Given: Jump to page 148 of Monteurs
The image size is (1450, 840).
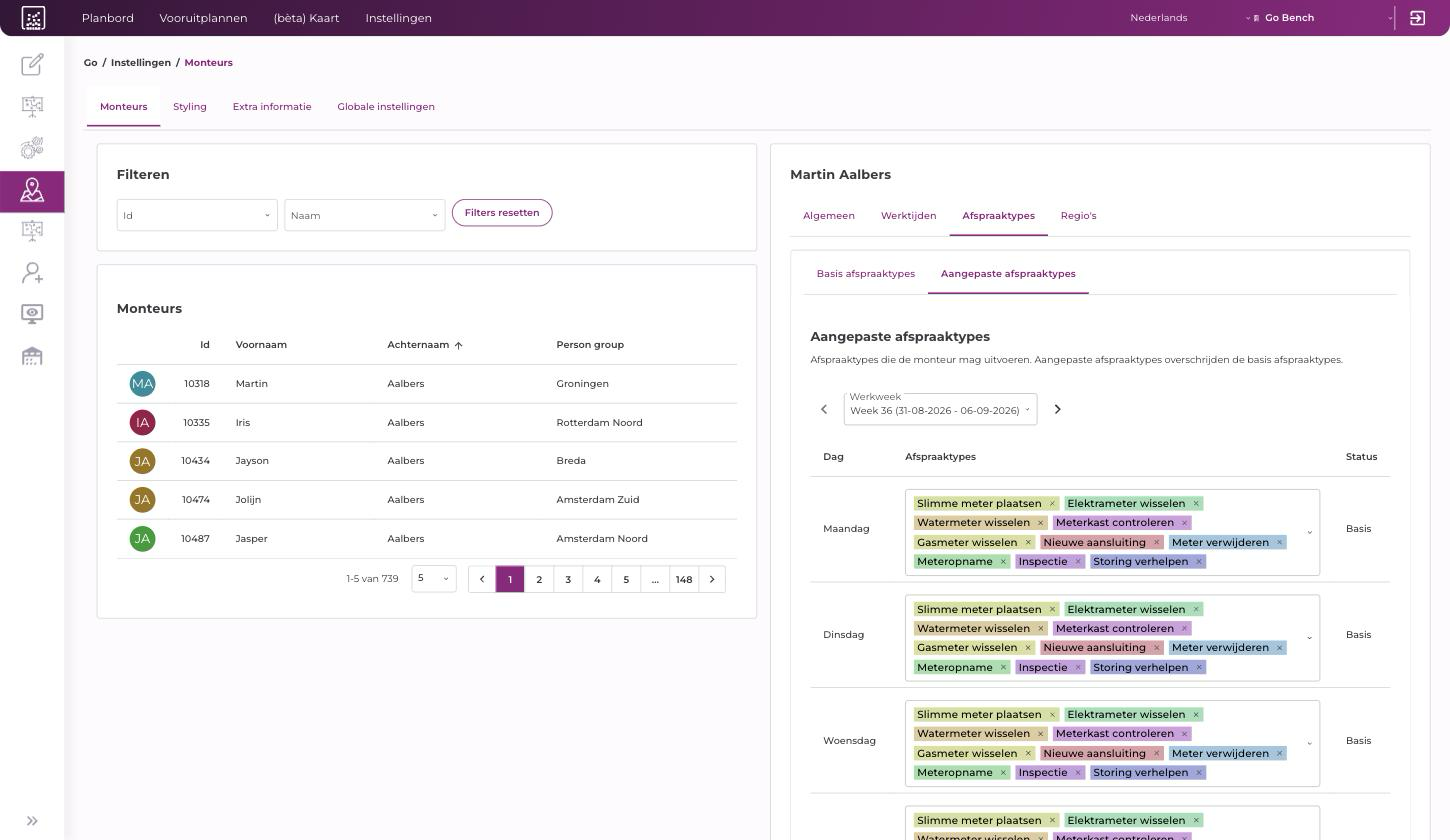Looking at the screenshot, I should coord(684,579).
